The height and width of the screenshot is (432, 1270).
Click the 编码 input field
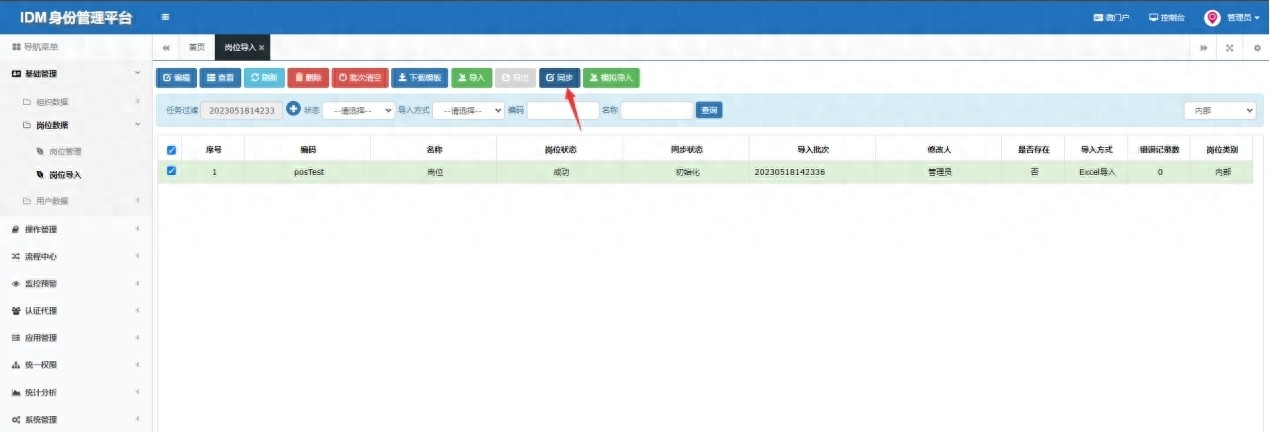pos(562,110)
